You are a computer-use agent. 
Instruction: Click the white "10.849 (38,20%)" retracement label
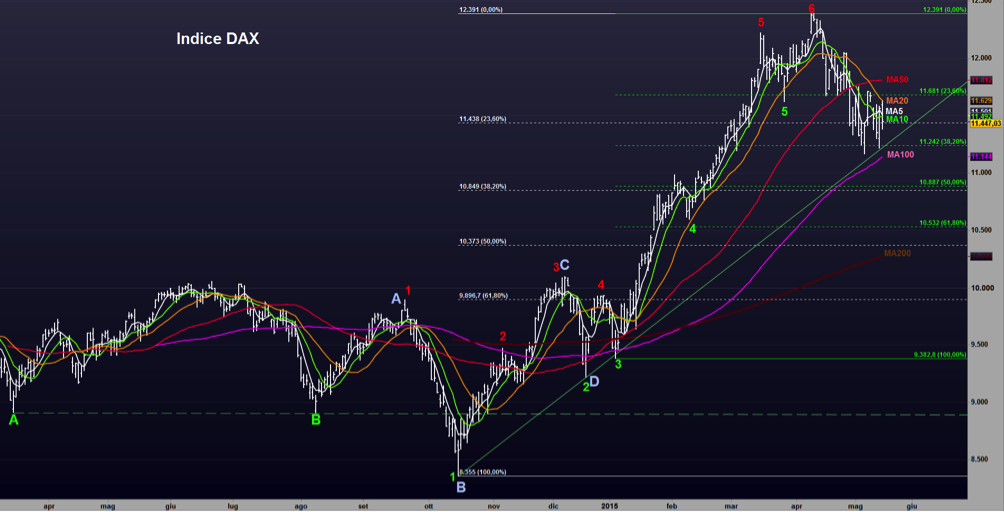483,187
